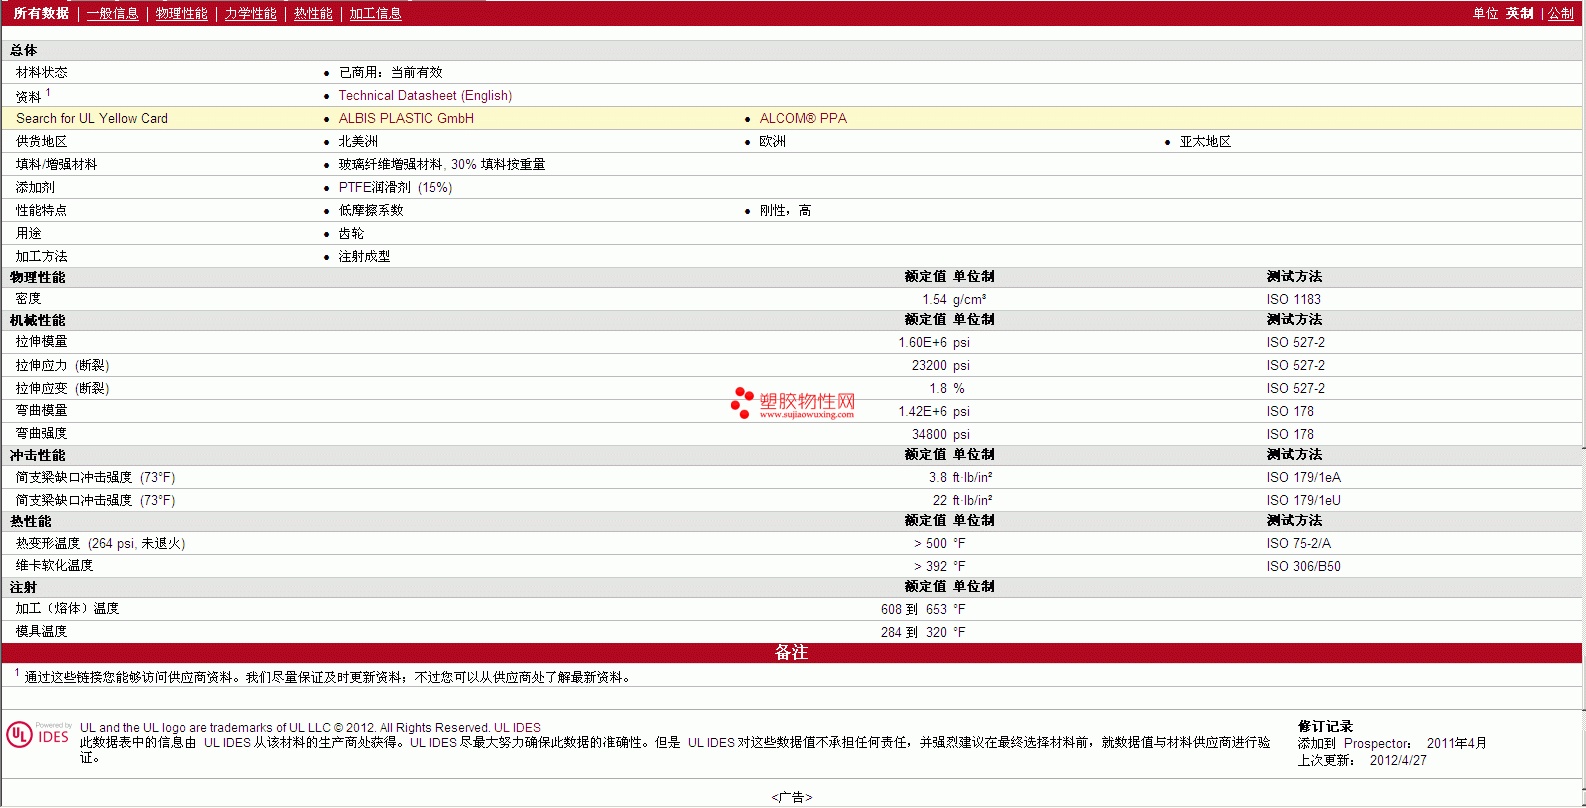Click the <广告> label

(x=792, y=797)
